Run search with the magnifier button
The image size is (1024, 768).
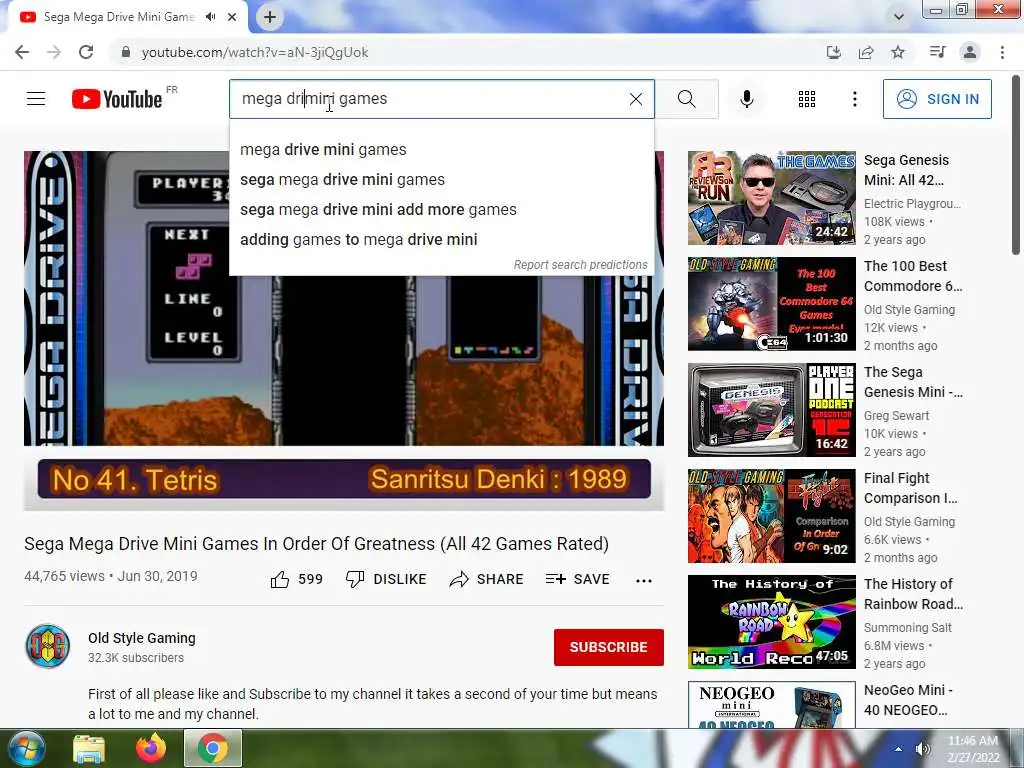[686, 99]
